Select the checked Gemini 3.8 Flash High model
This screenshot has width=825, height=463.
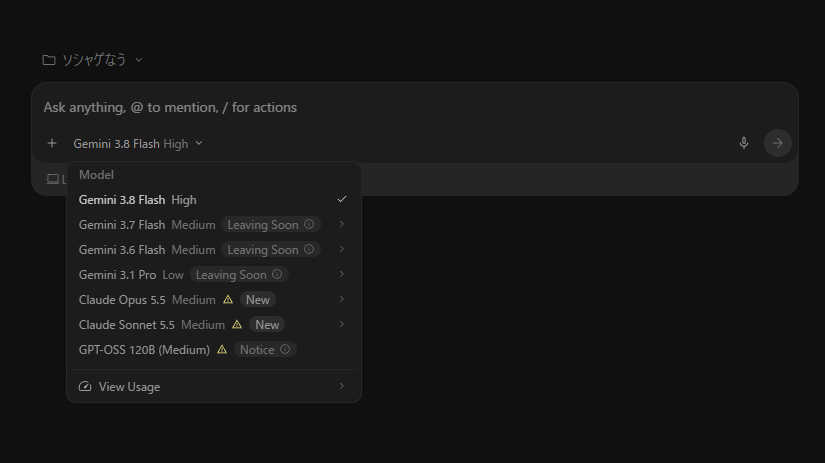[x=214, y=200]
